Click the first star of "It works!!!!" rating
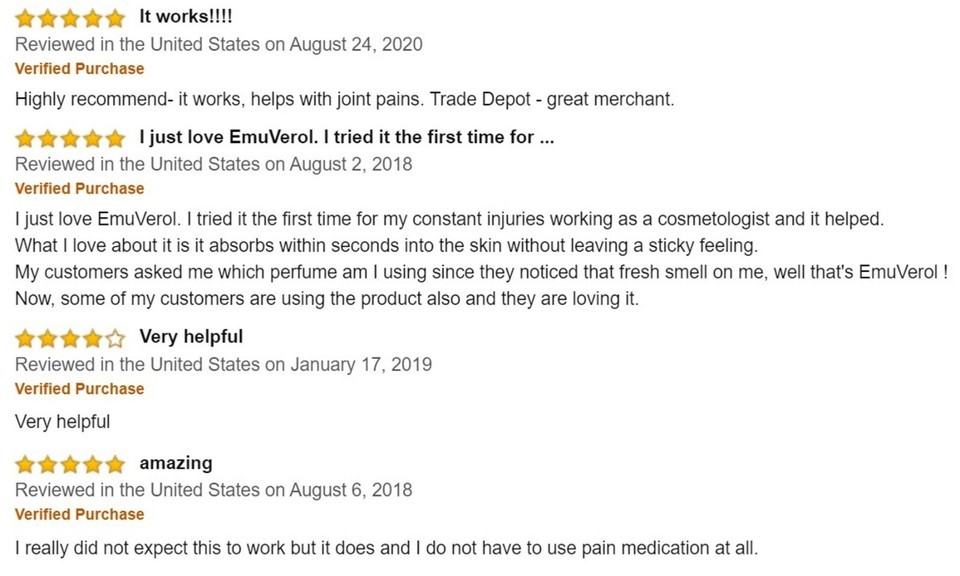960x576 pixels. (25, 18)
